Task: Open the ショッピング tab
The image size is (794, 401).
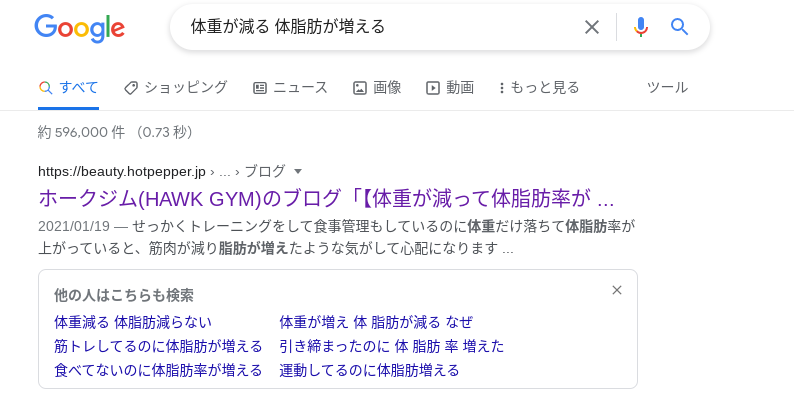Action: click(176, 88)
